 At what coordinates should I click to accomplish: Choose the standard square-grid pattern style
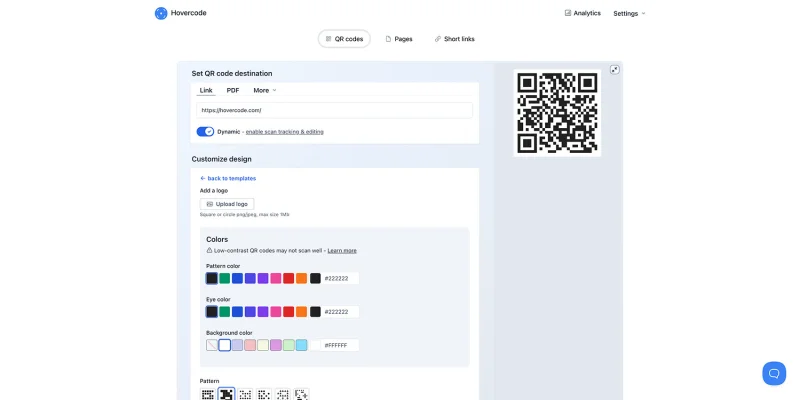coord(208,394)
